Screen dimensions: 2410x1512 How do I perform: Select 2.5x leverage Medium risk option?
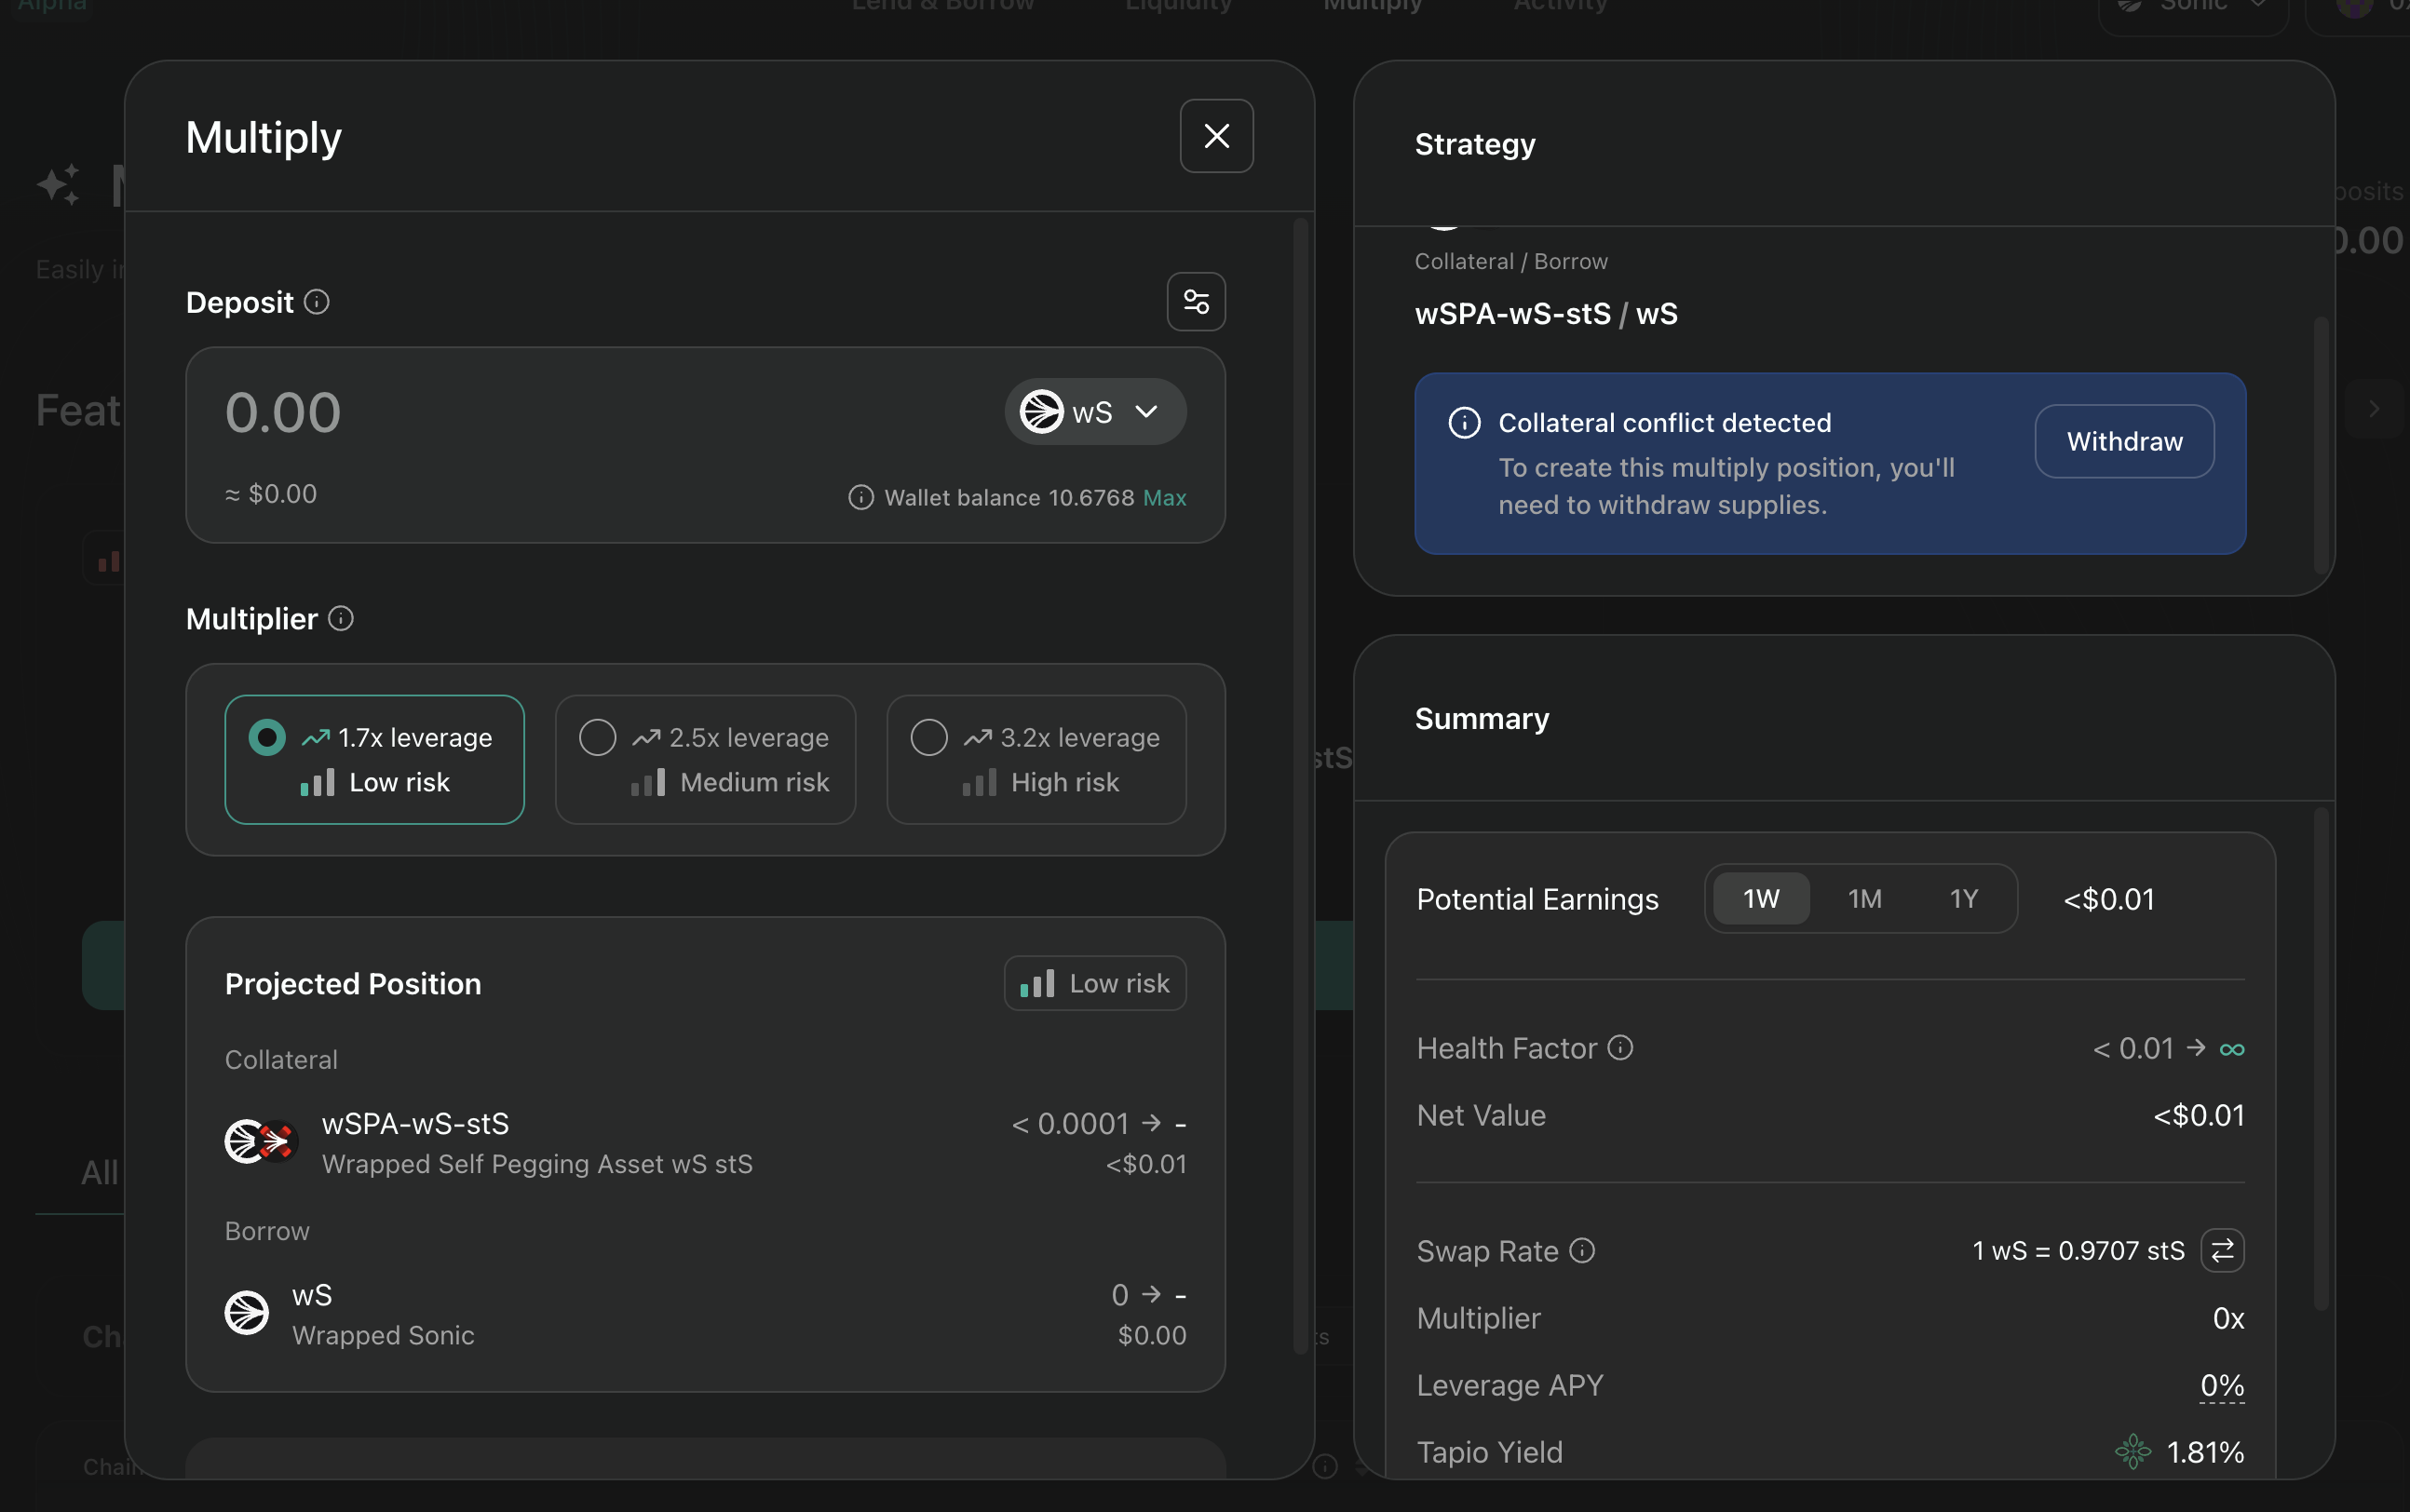click(705, 760)
